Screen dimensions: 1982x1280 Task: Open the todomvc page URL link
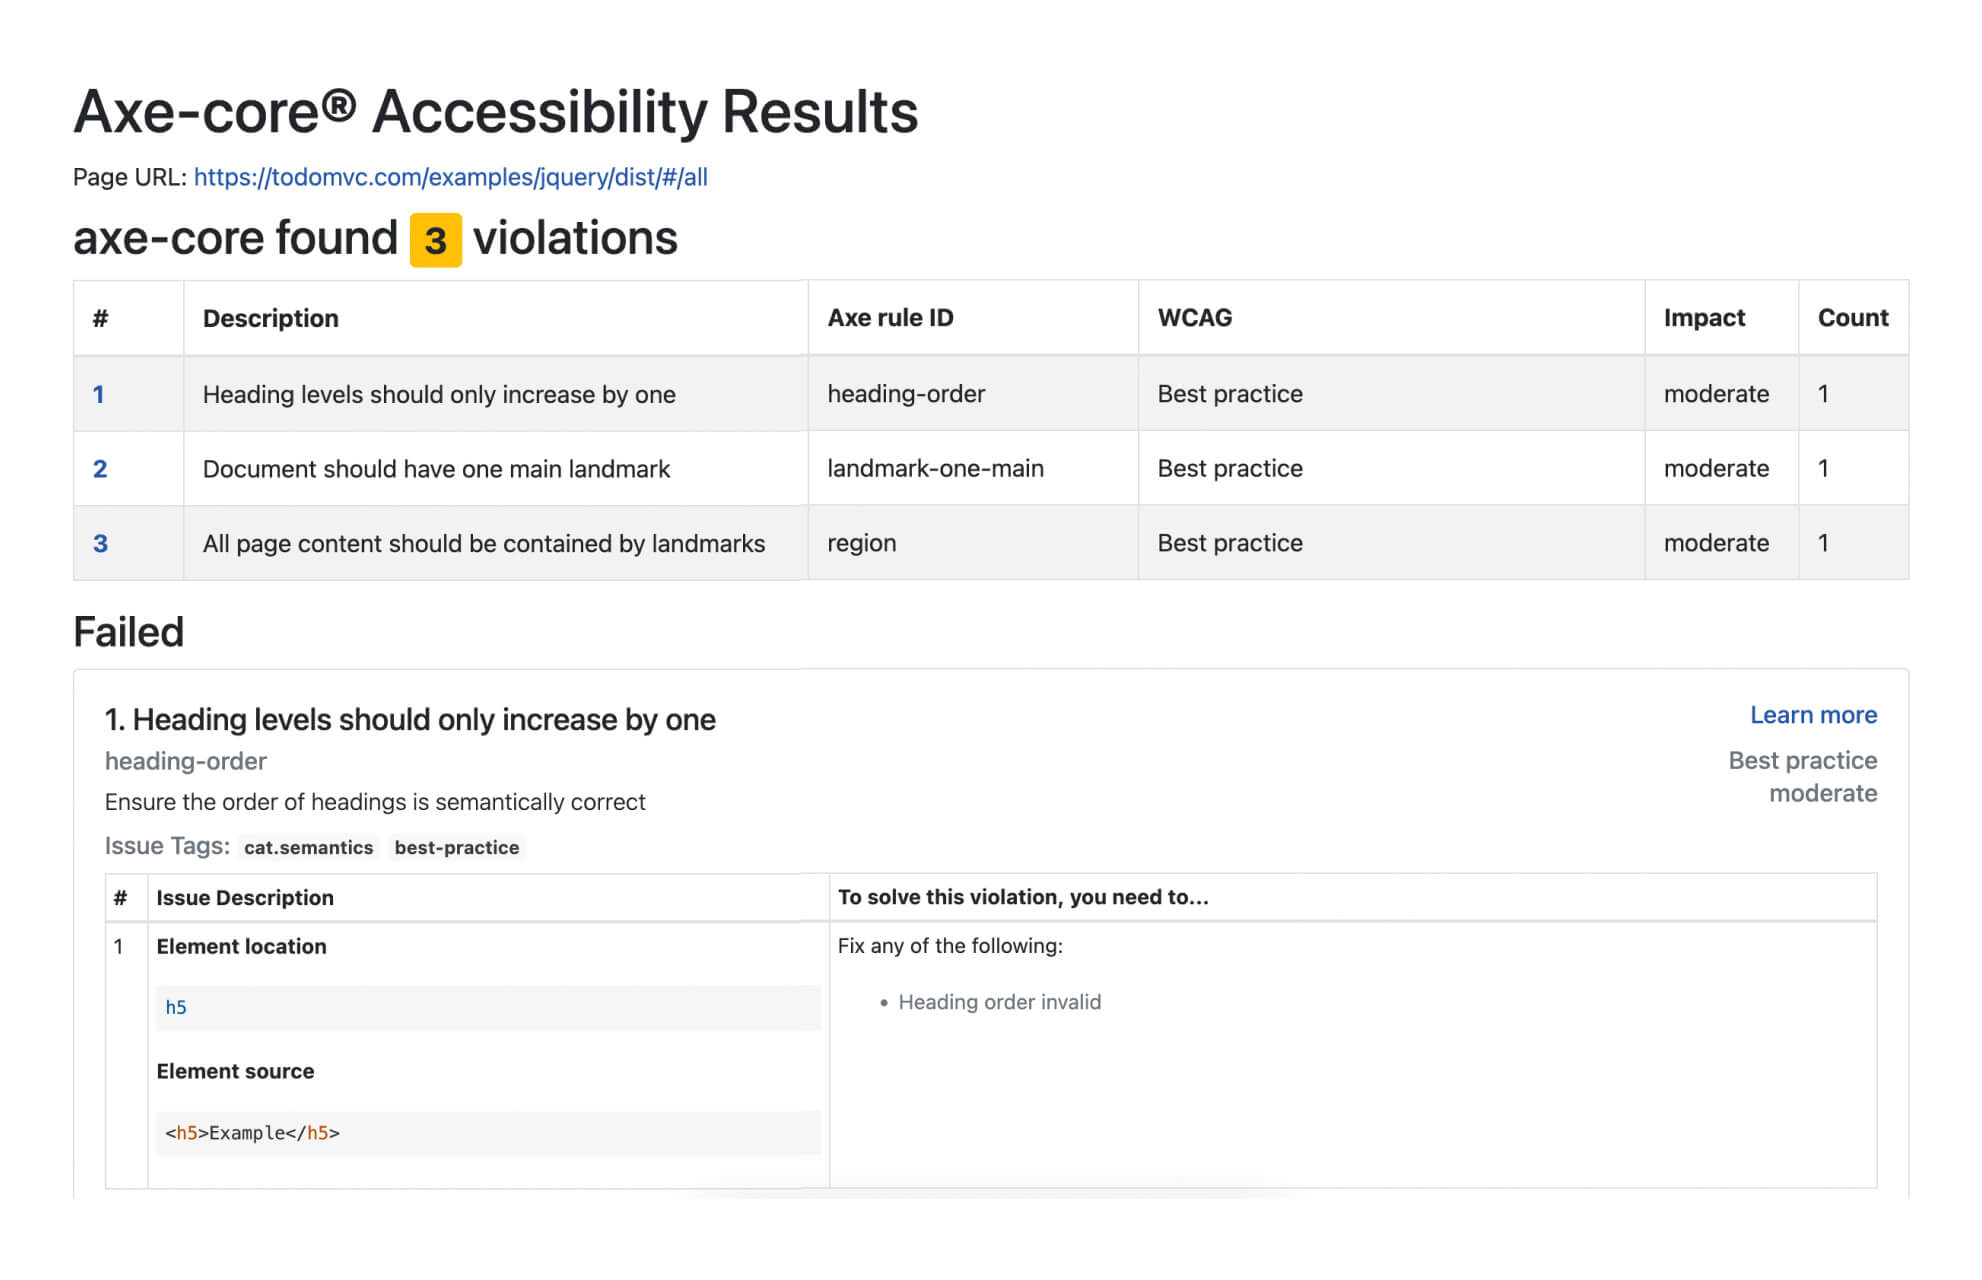pos(450,177)
